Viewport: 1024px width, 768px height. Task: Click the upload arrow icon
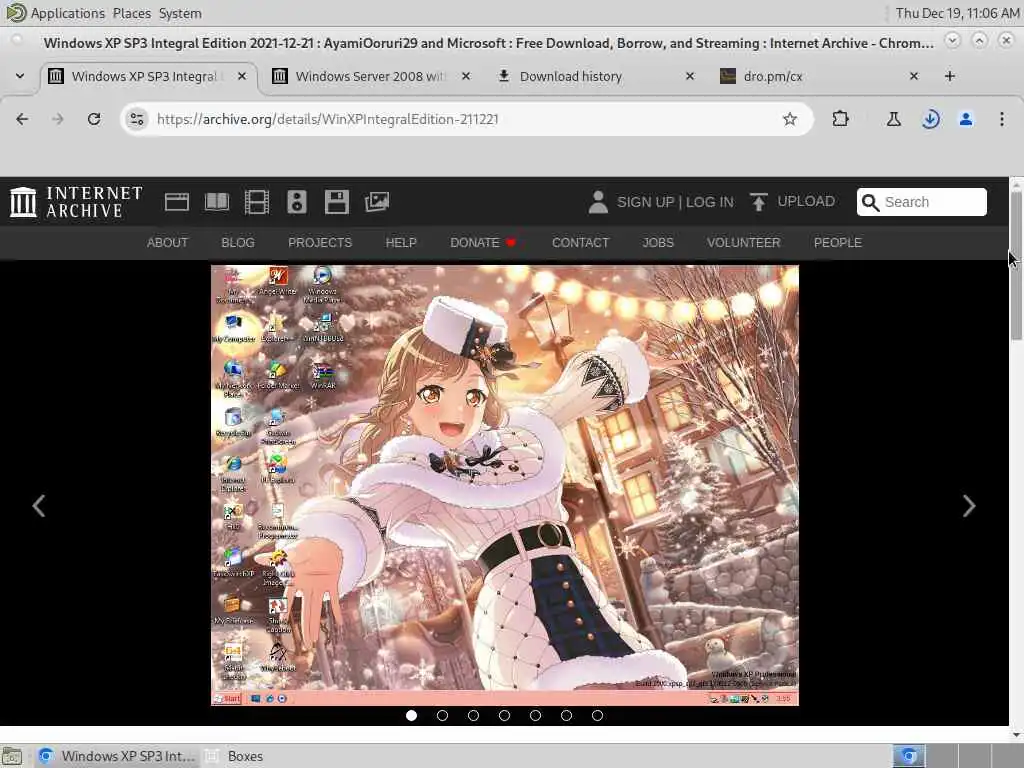pos(758,202)
